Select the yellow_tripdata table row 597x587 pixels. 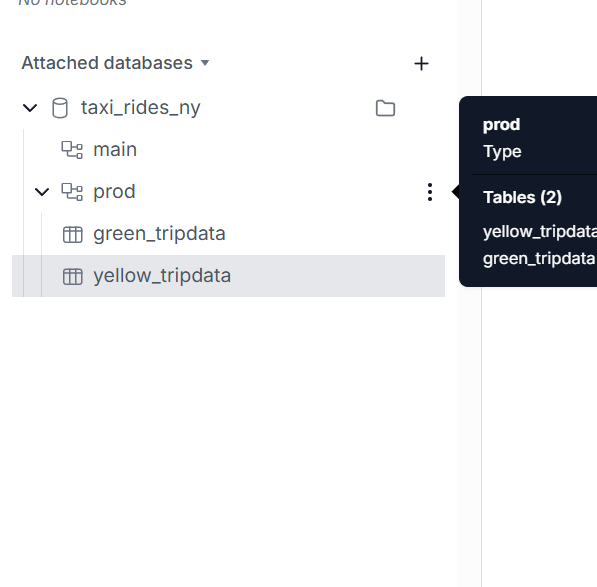pyautogui.click(x=228, y=276)
